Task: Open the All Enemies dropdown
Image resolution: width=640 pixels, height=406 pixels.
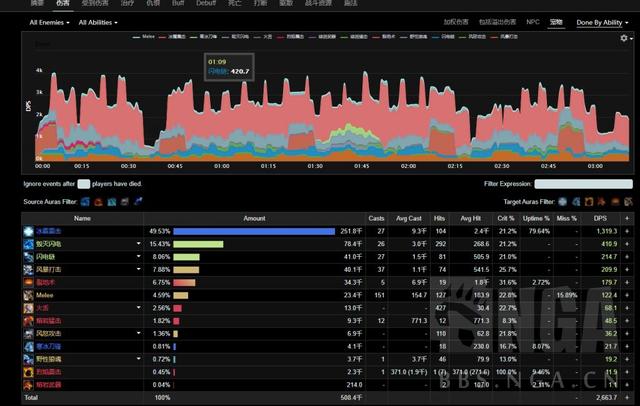Action: [49, 22]
